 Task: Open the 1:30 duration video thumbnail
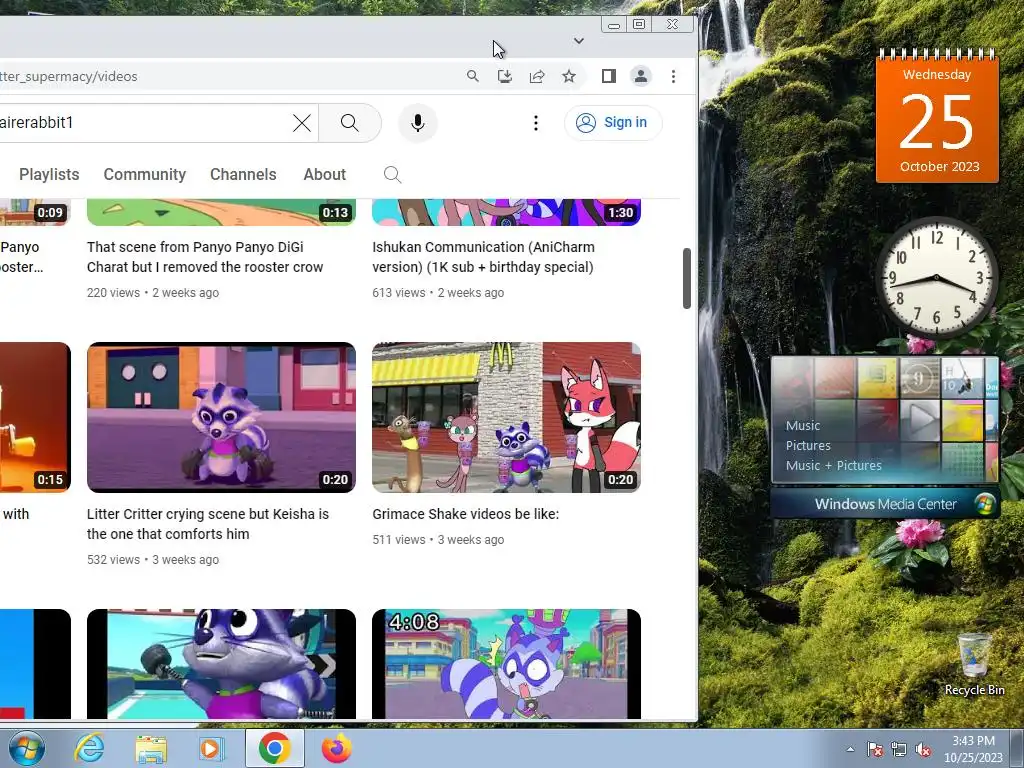506,212
